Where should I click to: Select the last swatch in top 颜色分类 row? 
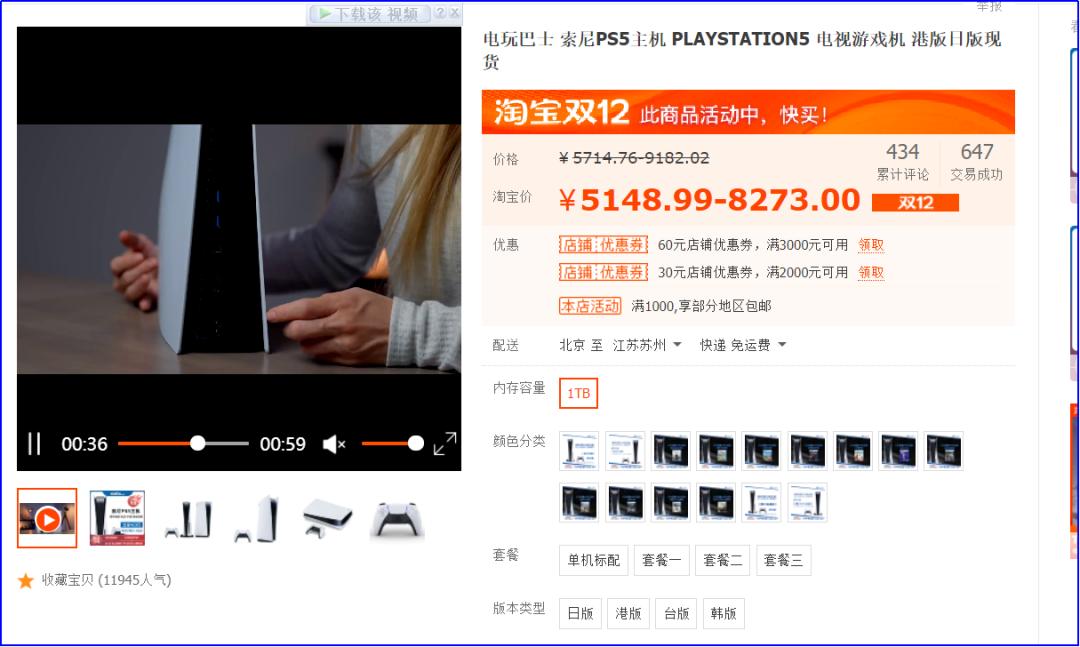944,451
